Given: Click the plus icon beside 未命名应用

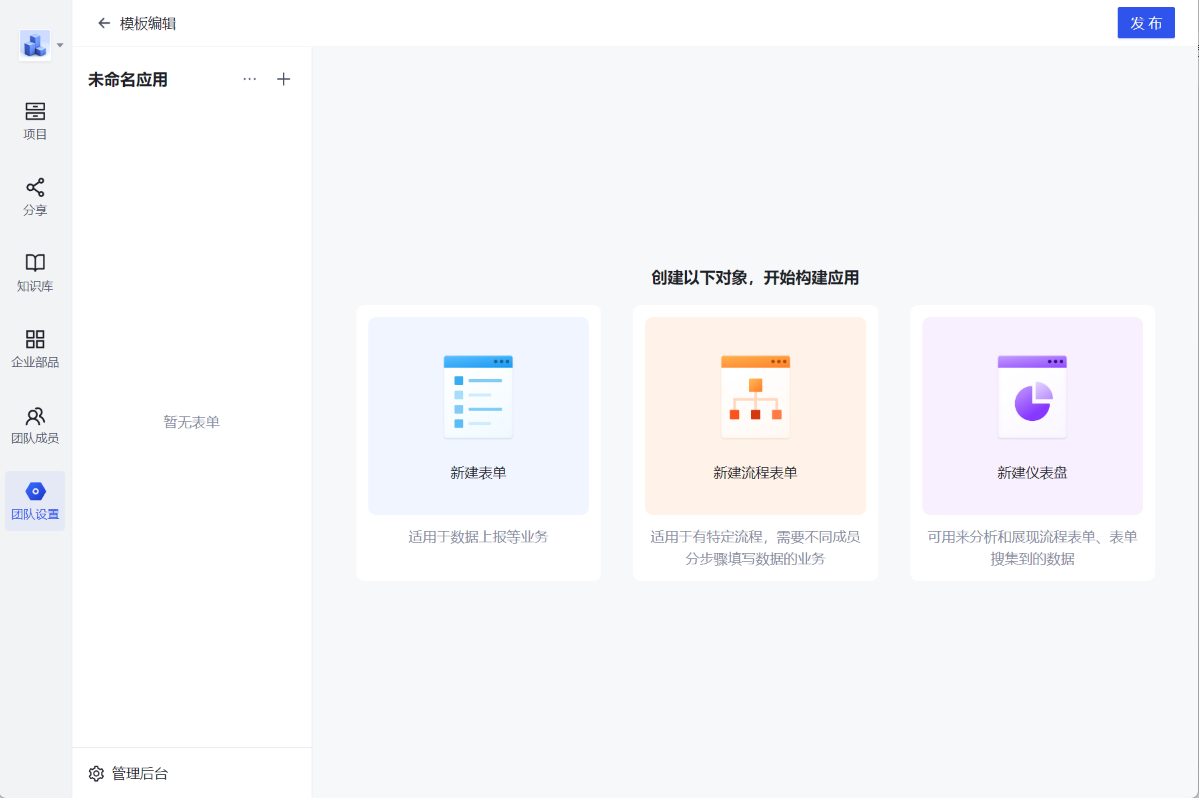Looking at the screenshot, I should (x=284, y=79).
